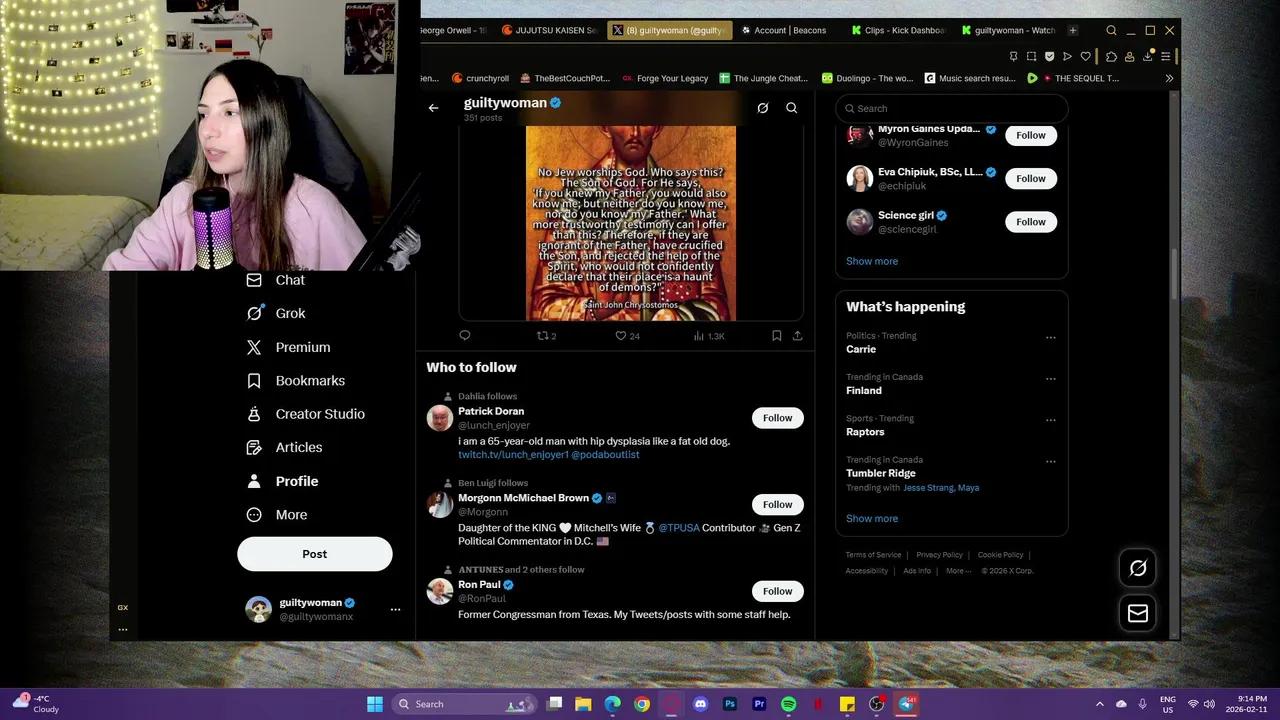Open the menu beside @guiltywomanx account
This screenshot has height=720, width=1280.
coord(395,609)
